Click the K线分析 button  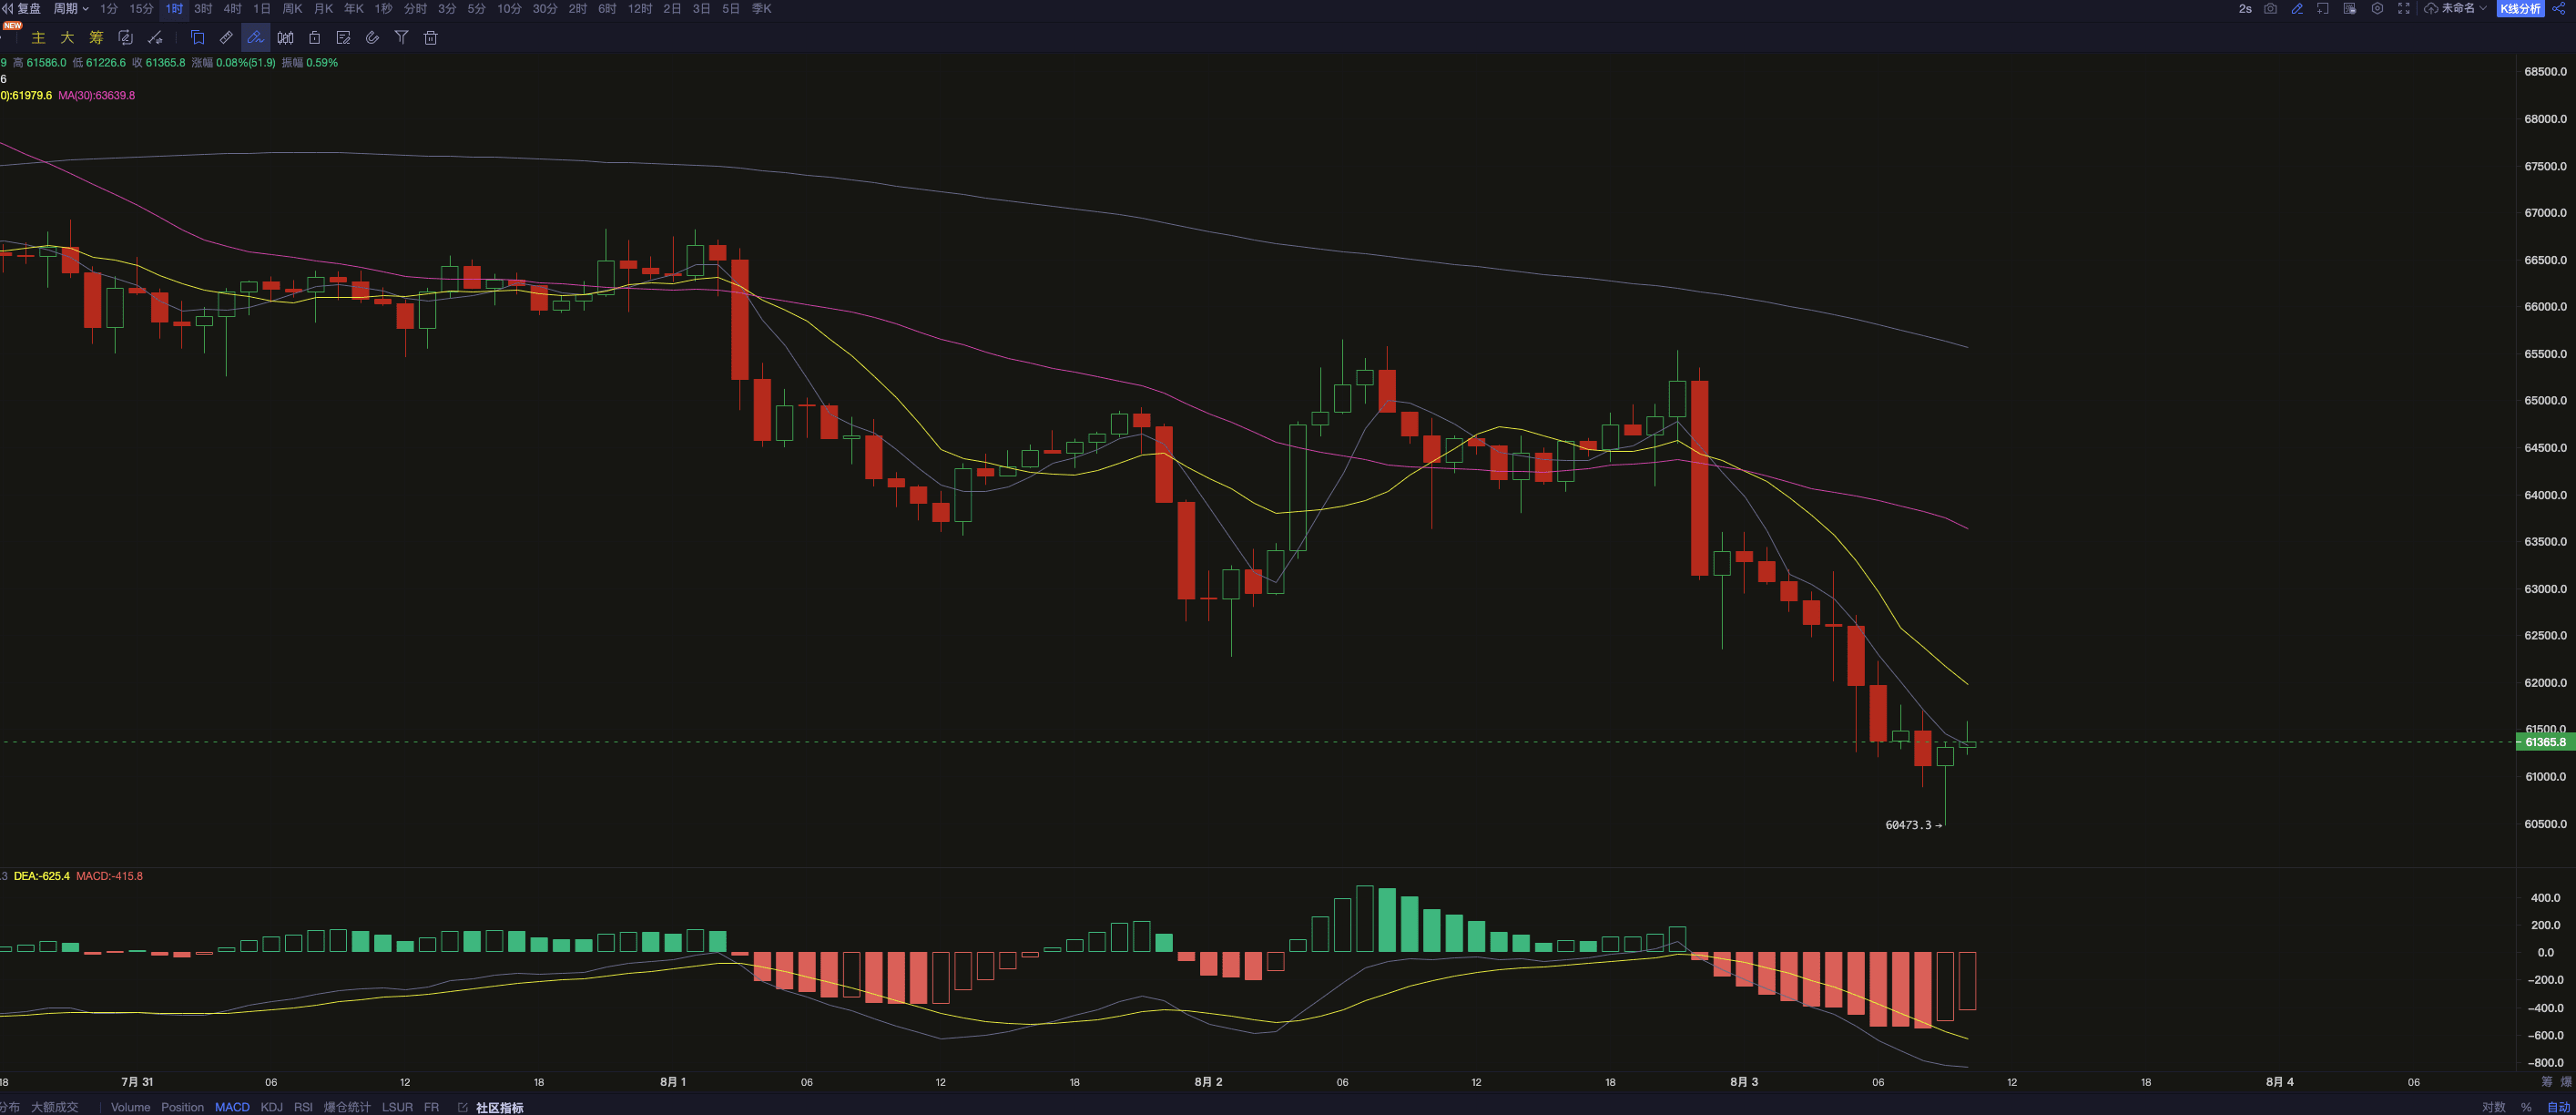(x=2520, y=9)
